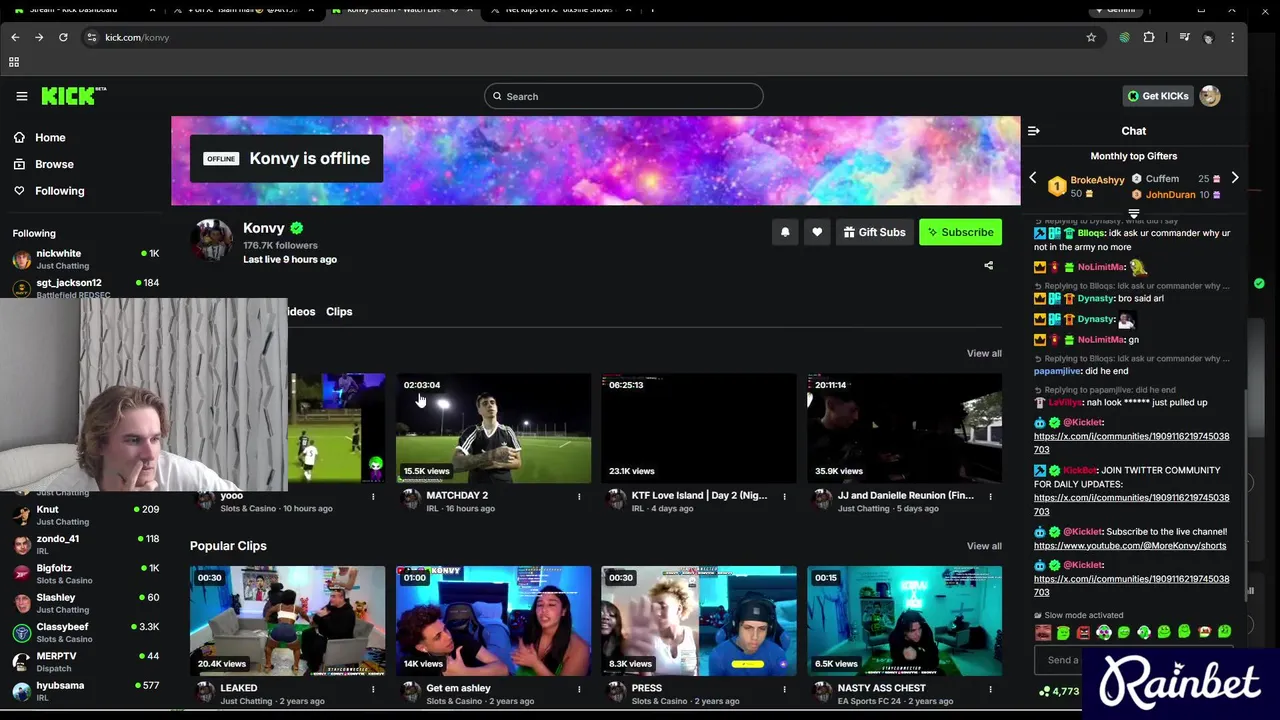Open the Kick hamburger menu
Viewport: 1280px width, 720px height.
(x=22, y=96)
